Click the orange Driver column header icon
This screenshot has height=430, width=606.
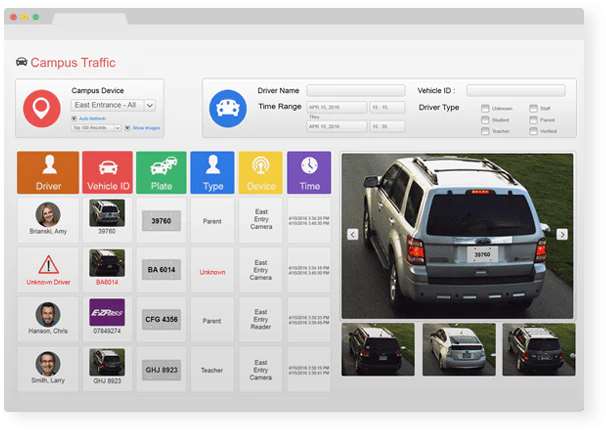(48, 172)
